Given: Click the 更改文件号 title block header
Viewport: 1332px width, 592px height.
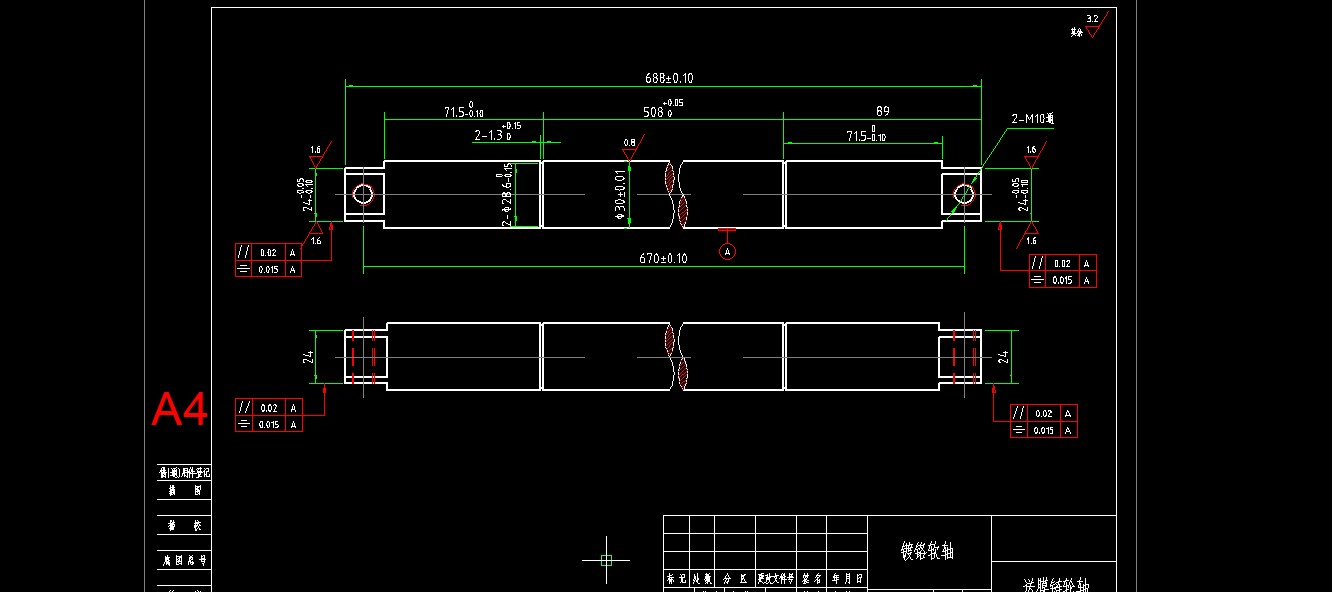Looking at the screenshot, I should tap(774, 578).
